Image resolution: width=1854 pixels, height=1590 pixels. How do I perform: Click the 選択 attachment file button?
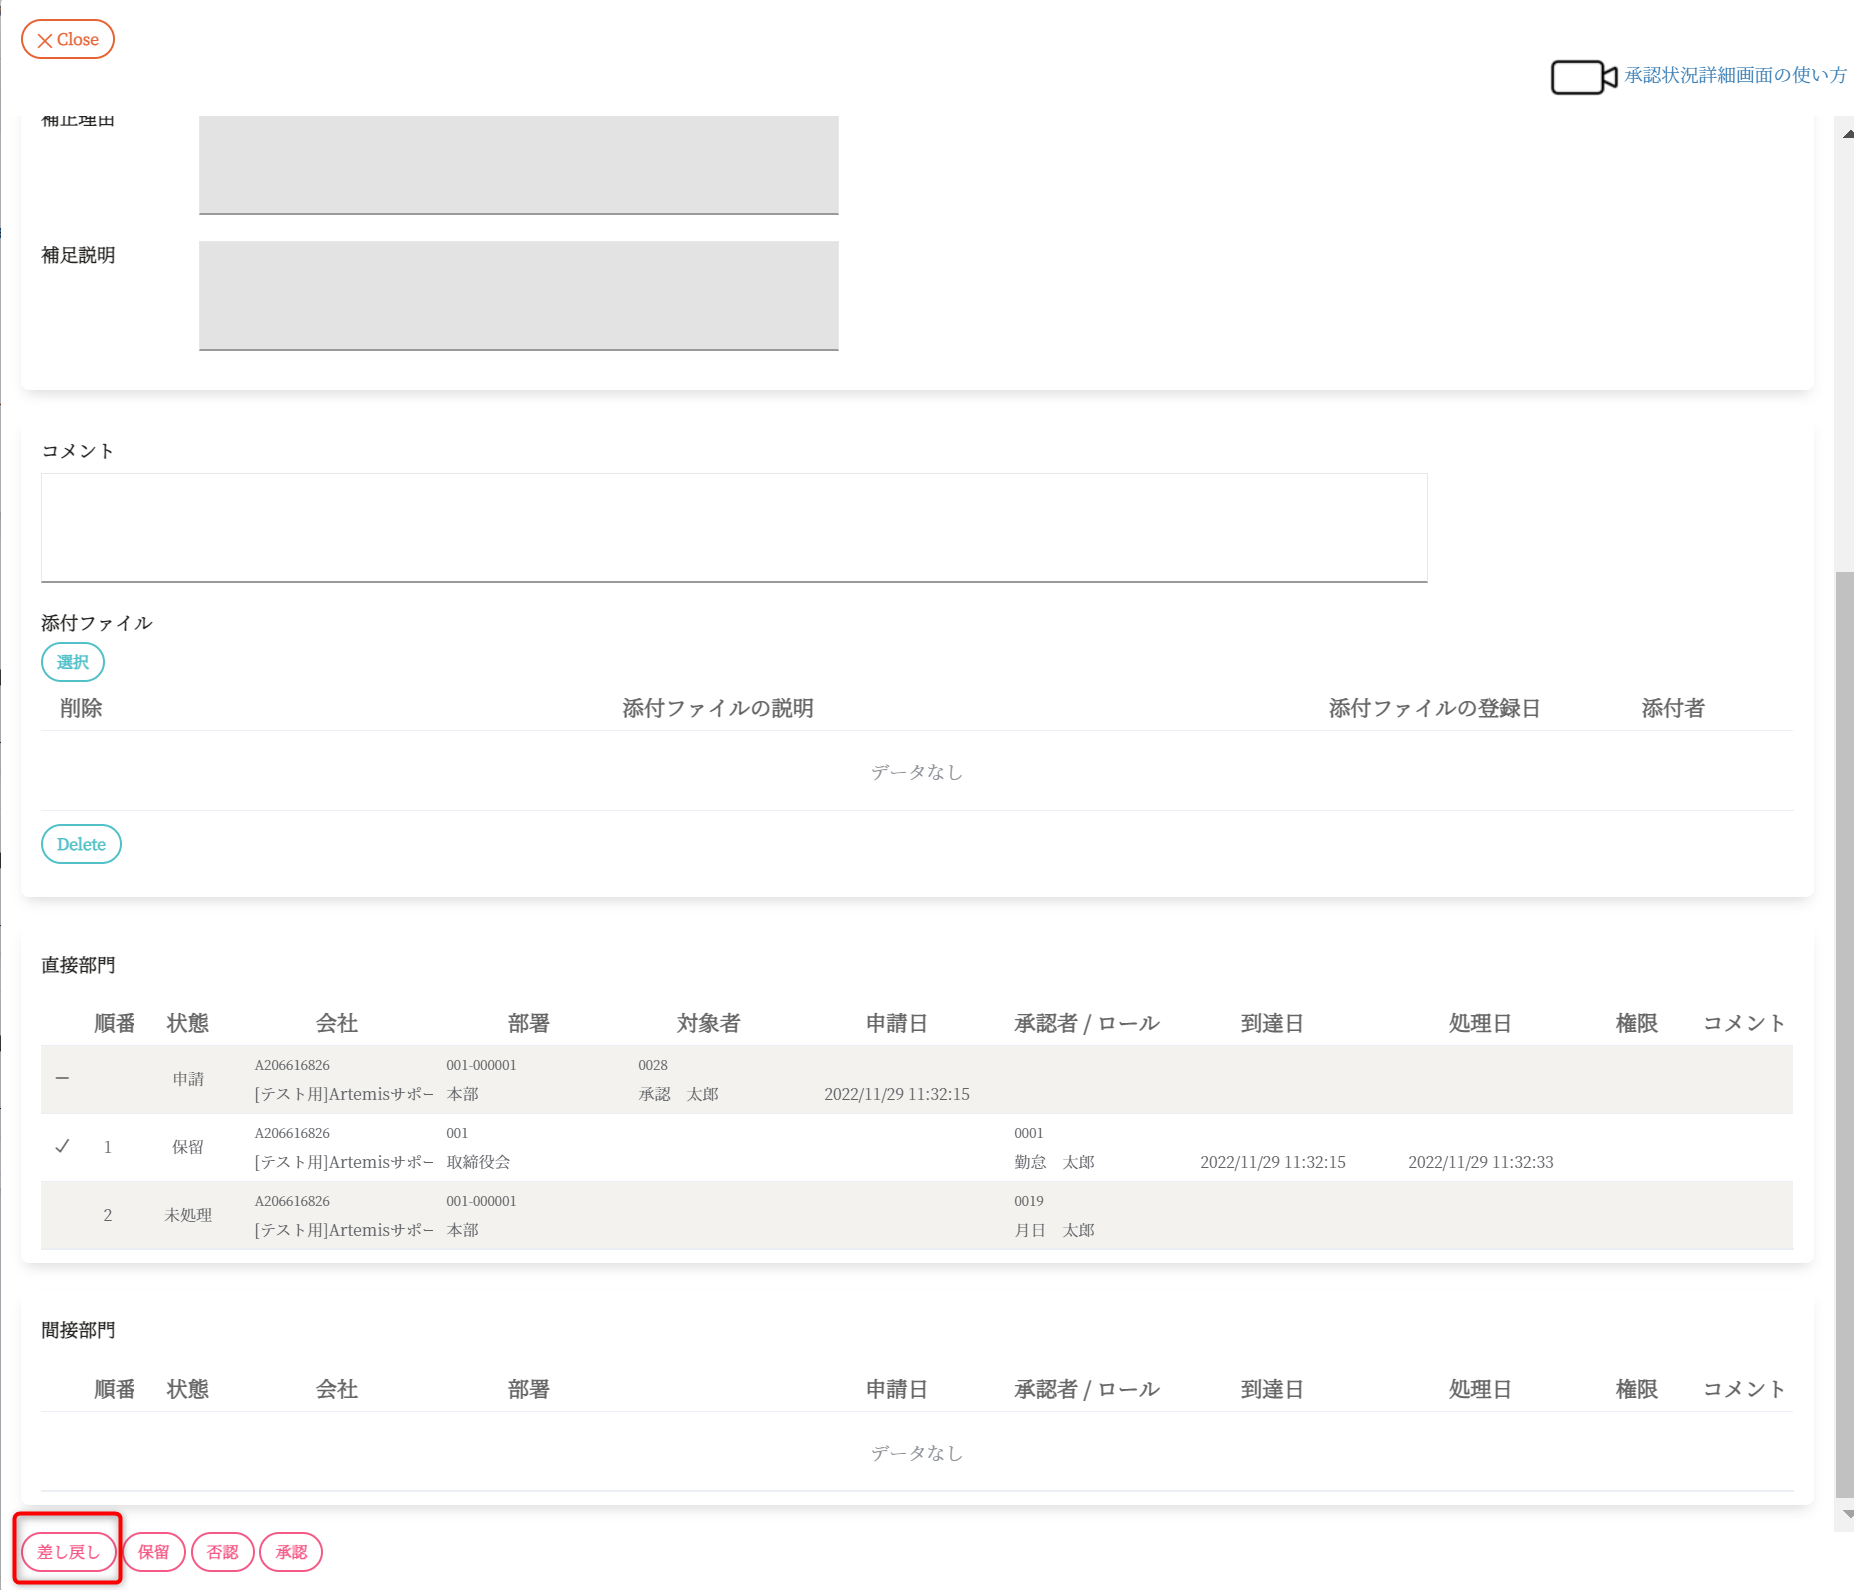click(73, 662)
